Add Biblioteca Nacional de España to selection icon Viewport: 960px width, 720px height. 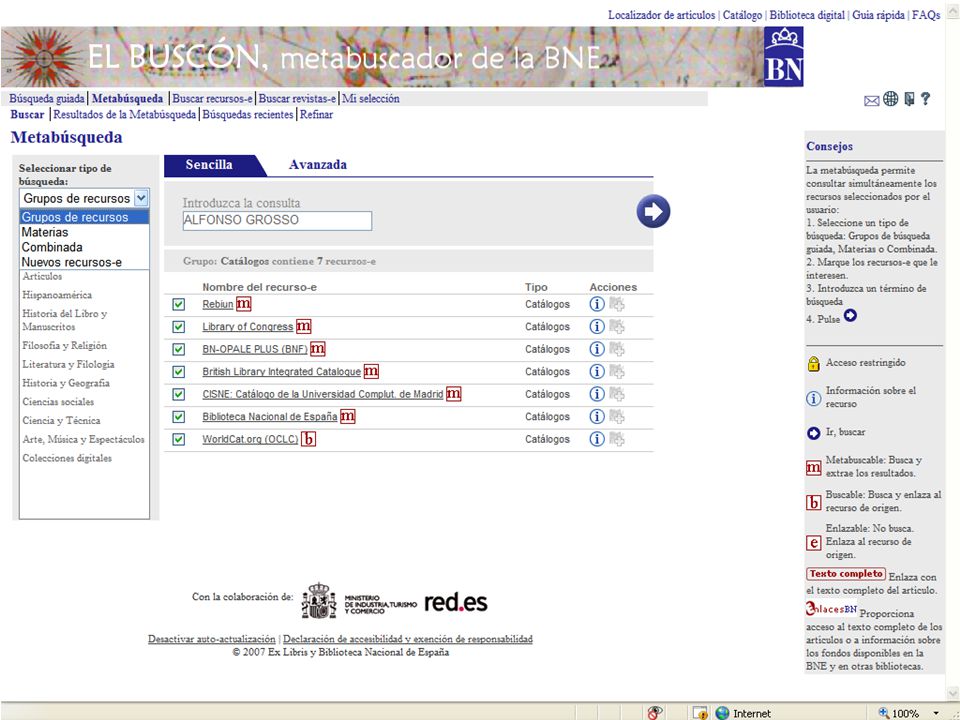[x=617, y=416]
